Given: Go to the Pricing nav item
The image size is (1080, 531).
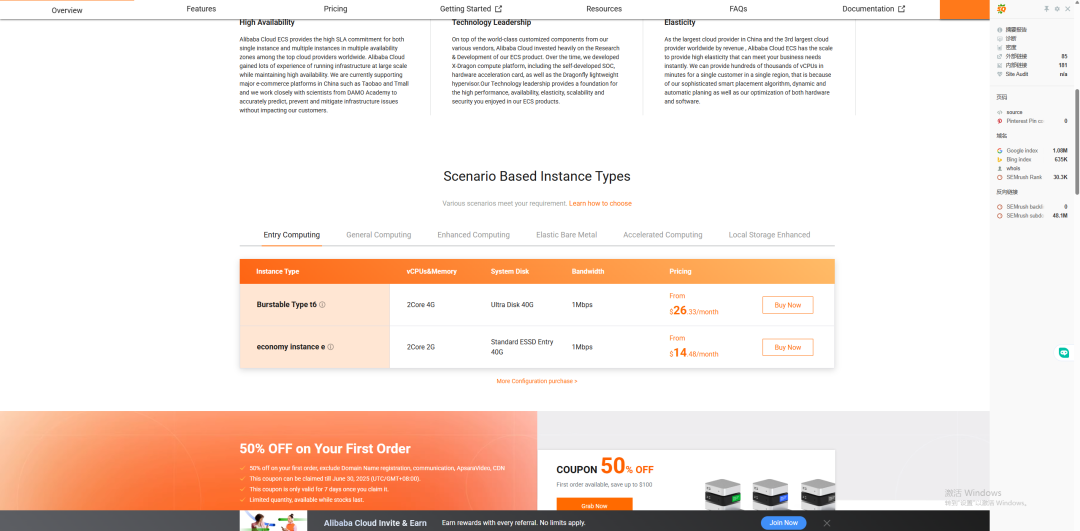Looking at the screenshot, I should click(335, 9).
